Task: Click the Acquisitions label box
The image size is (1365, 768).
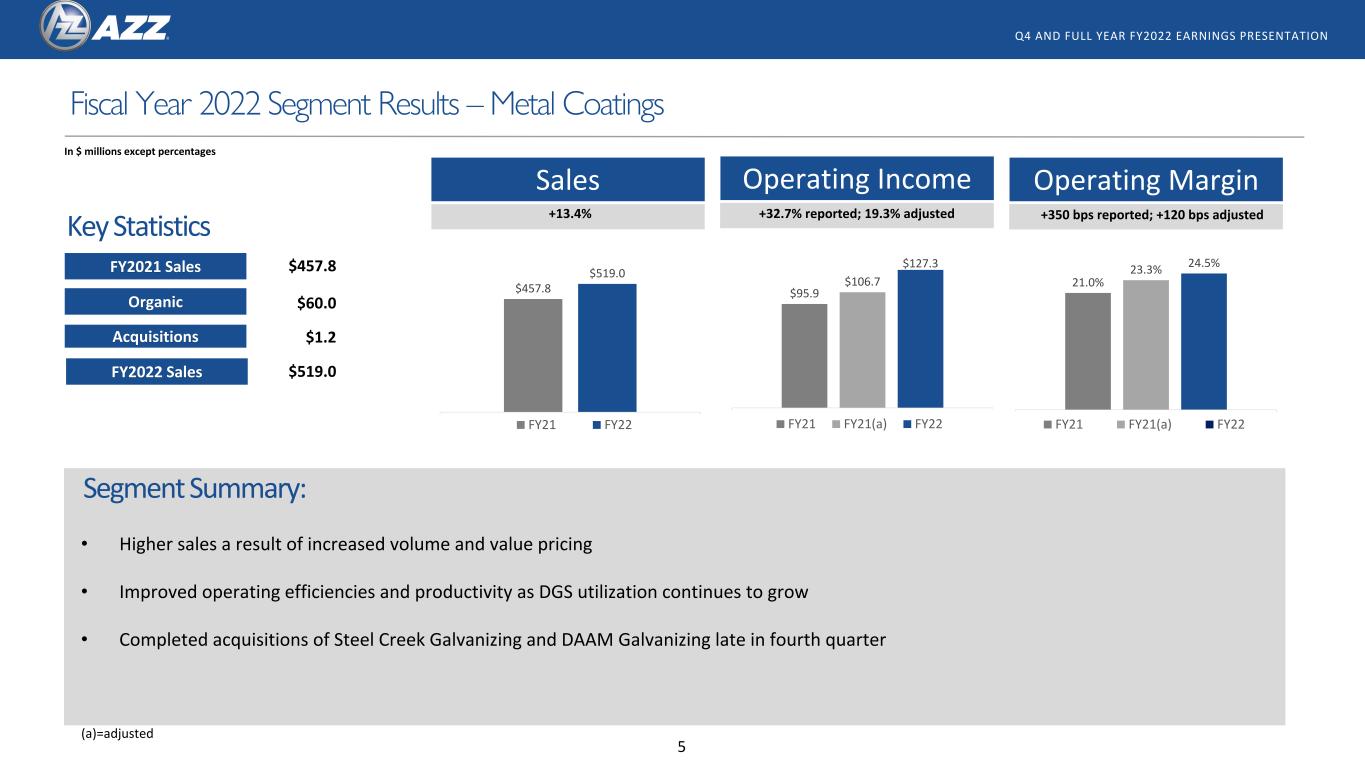Action: click(x=155, y=336)
